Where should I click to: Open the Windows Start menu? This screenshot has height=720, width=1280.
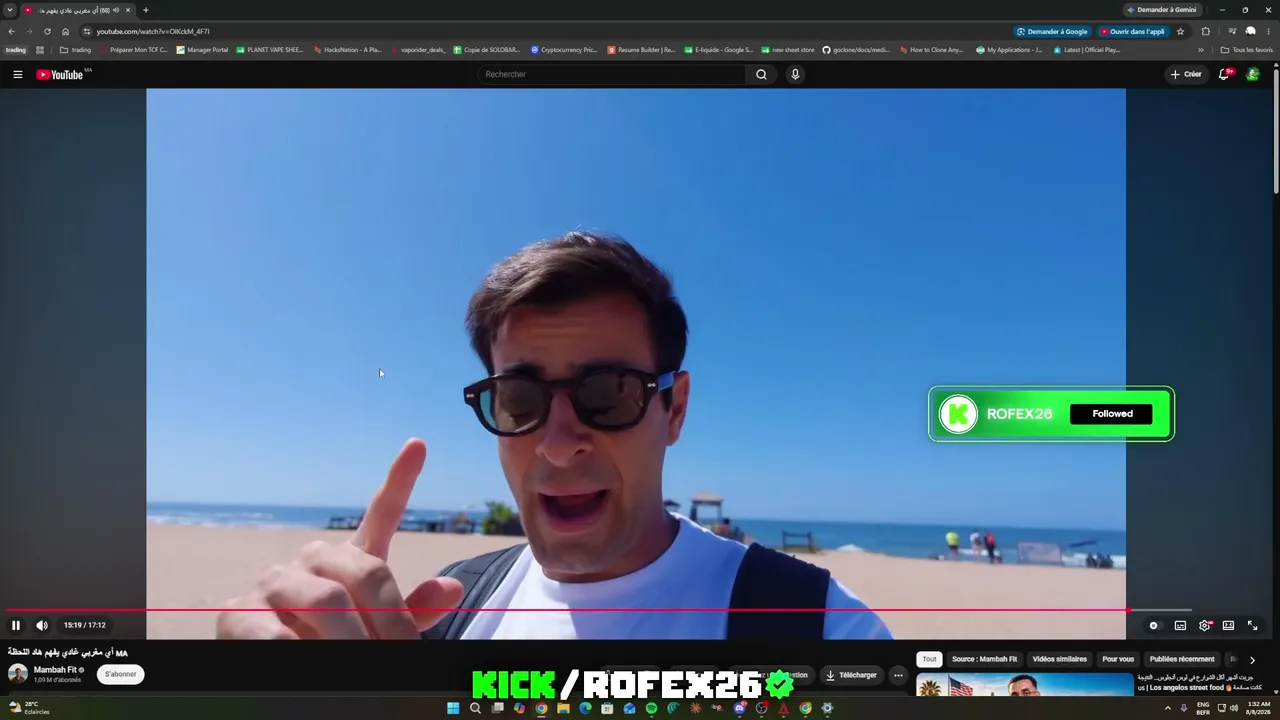(453, 708)
